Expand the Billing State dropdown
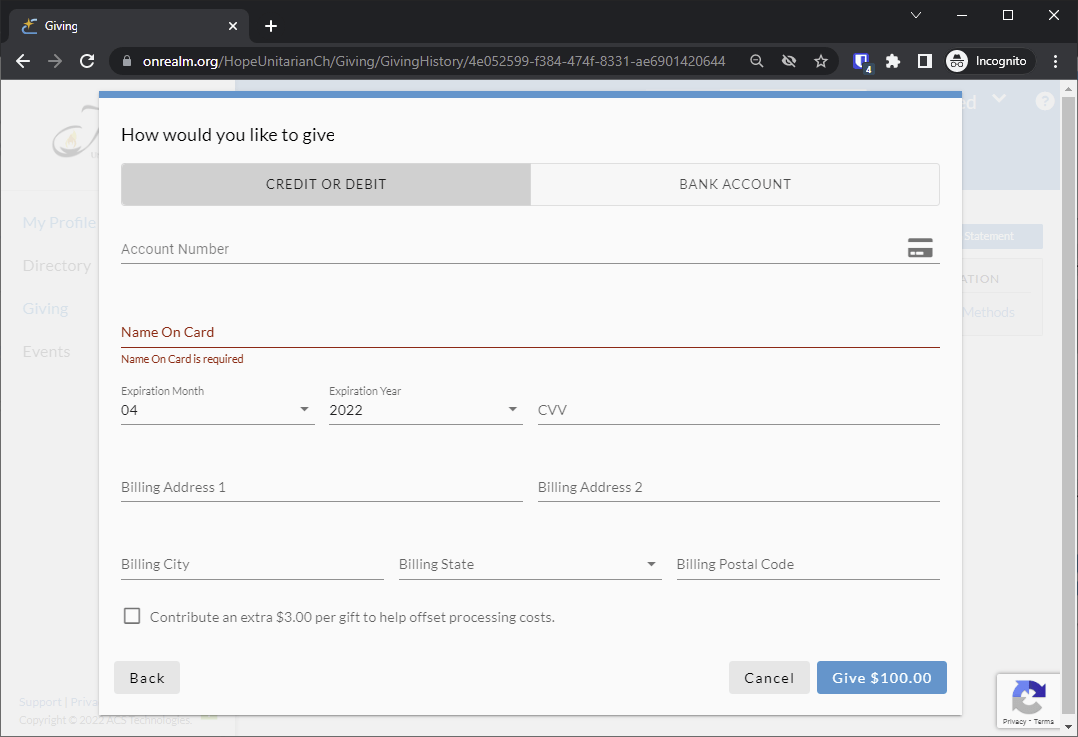 click(x=529, y=564)
